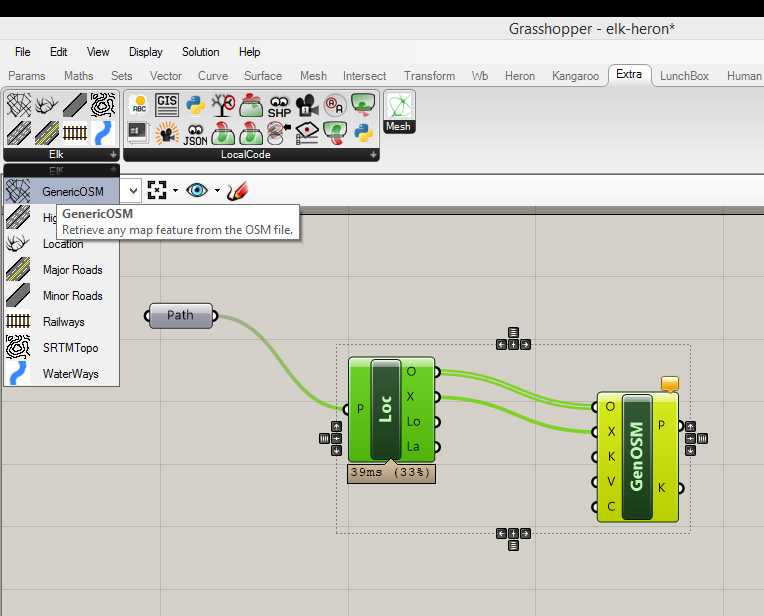This screenshot has width=764, height=616.
Task: Select the GenericOSM street-network icon in the Elk panel
Action: (19, 105)
